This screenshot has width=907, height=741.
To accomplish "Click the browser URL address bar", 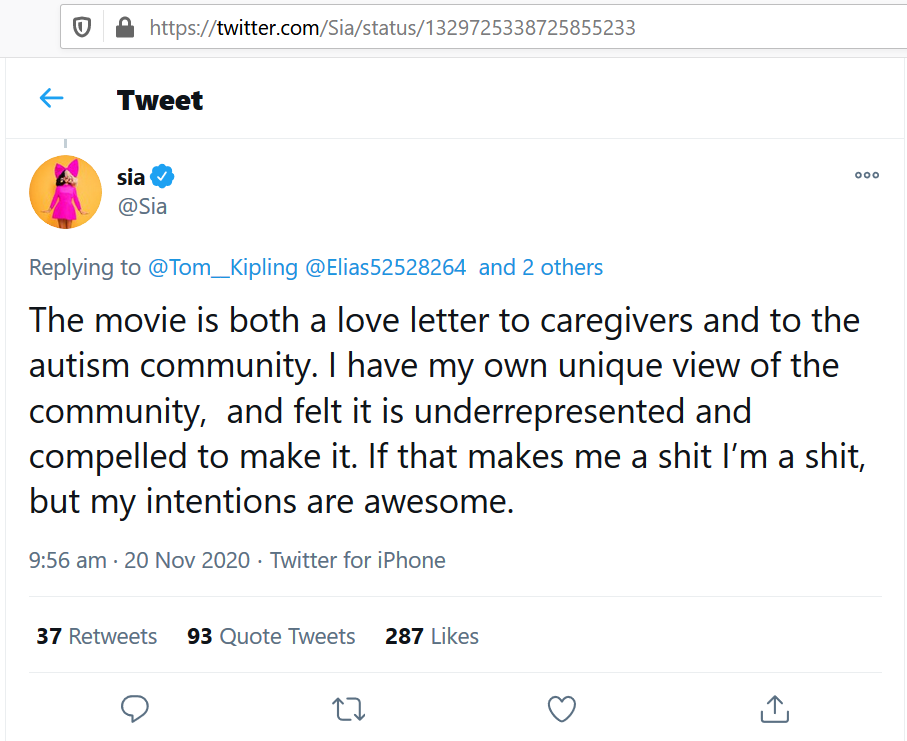I will (x=500, y=28).
